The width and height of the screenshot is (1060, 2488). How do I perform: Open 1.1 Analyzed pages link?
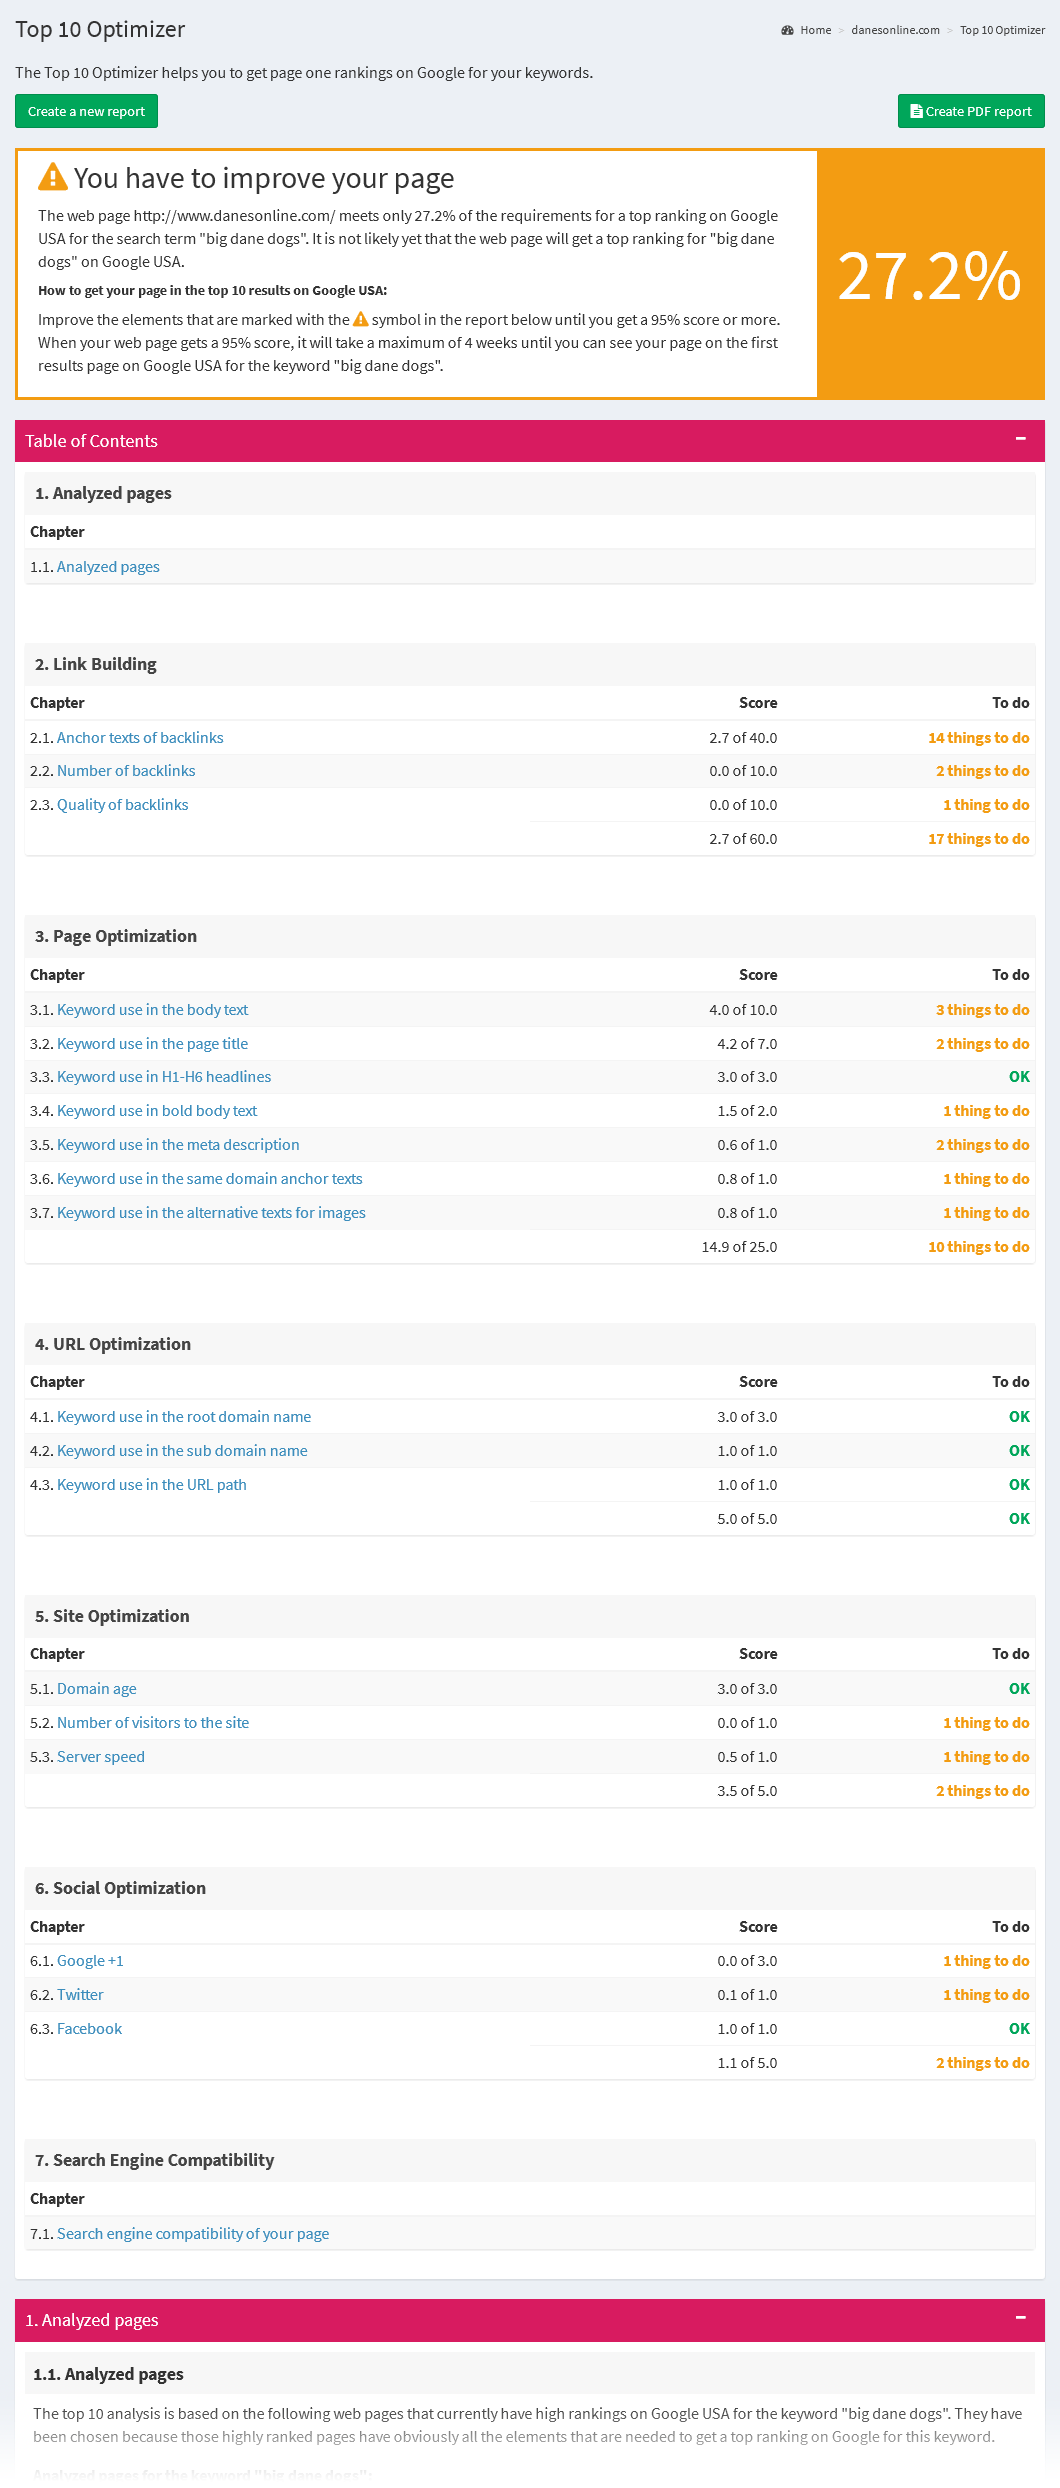pos(108,567)
